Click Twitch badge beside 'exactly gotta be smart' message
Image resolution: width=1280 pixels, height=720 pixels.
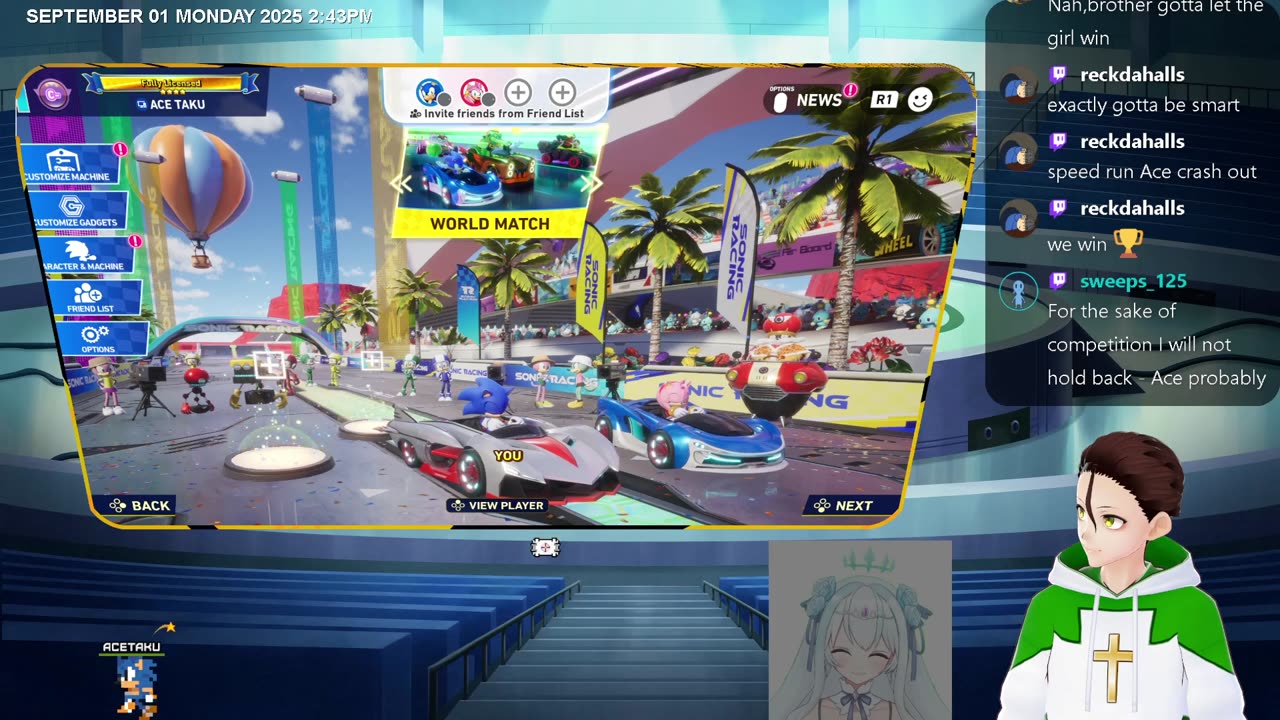[x=1058, y=75]
